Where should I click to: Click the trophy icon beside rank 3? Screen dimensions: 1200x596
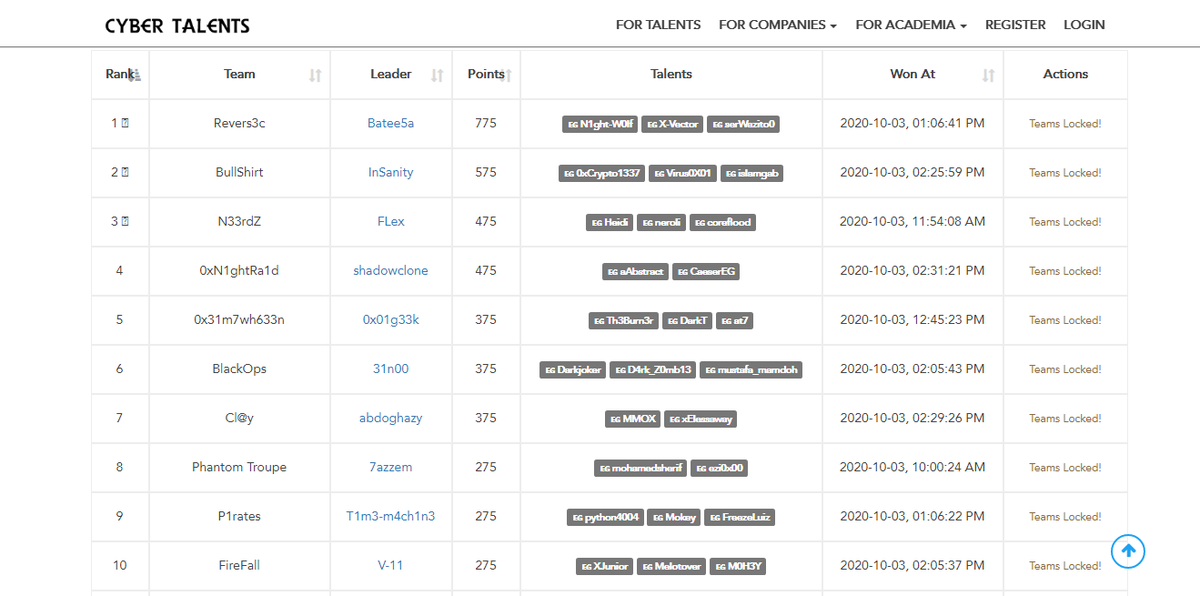[x=125, y=221]
